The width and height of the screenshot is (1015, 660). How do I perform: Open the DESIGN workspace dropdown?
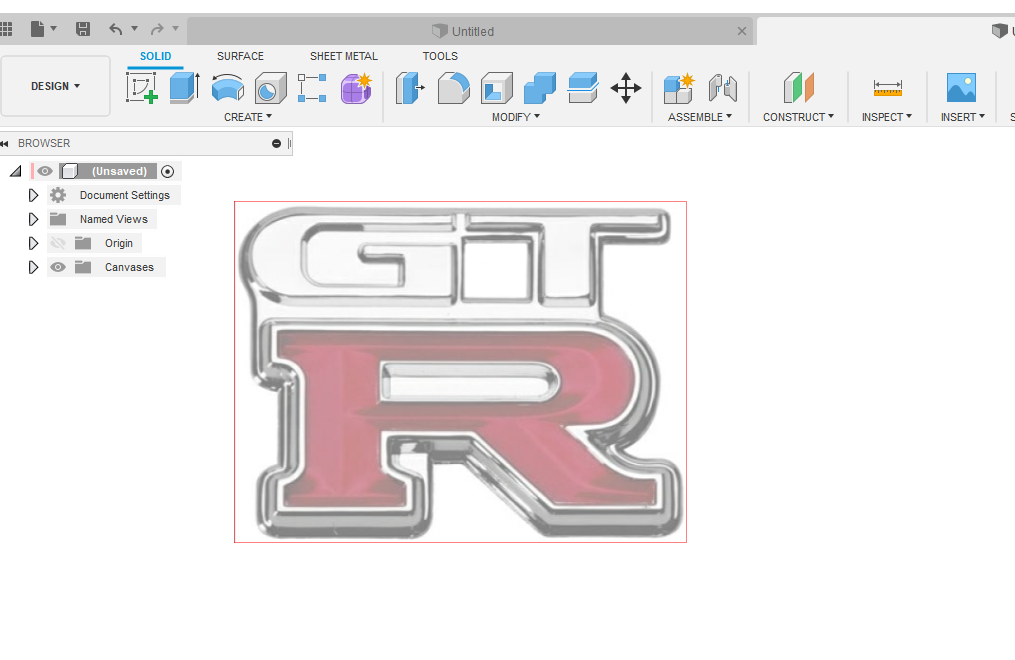(x=56, y=86)
